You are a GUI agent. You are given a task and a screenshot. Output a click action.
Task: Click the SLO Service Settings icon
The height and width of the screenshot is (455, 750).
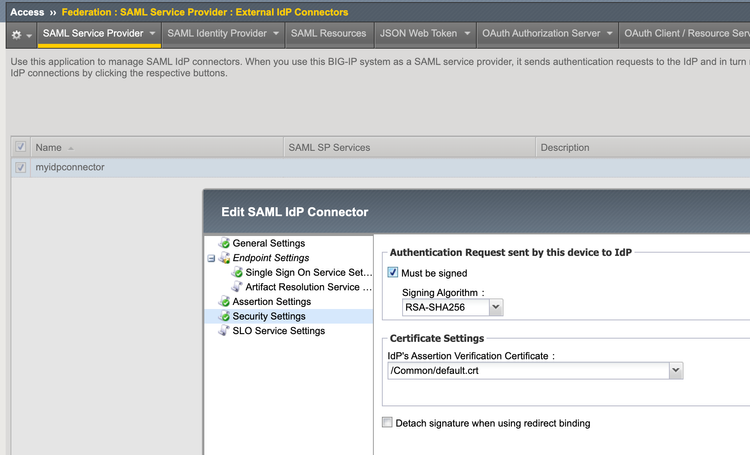[x=225, y=331]
